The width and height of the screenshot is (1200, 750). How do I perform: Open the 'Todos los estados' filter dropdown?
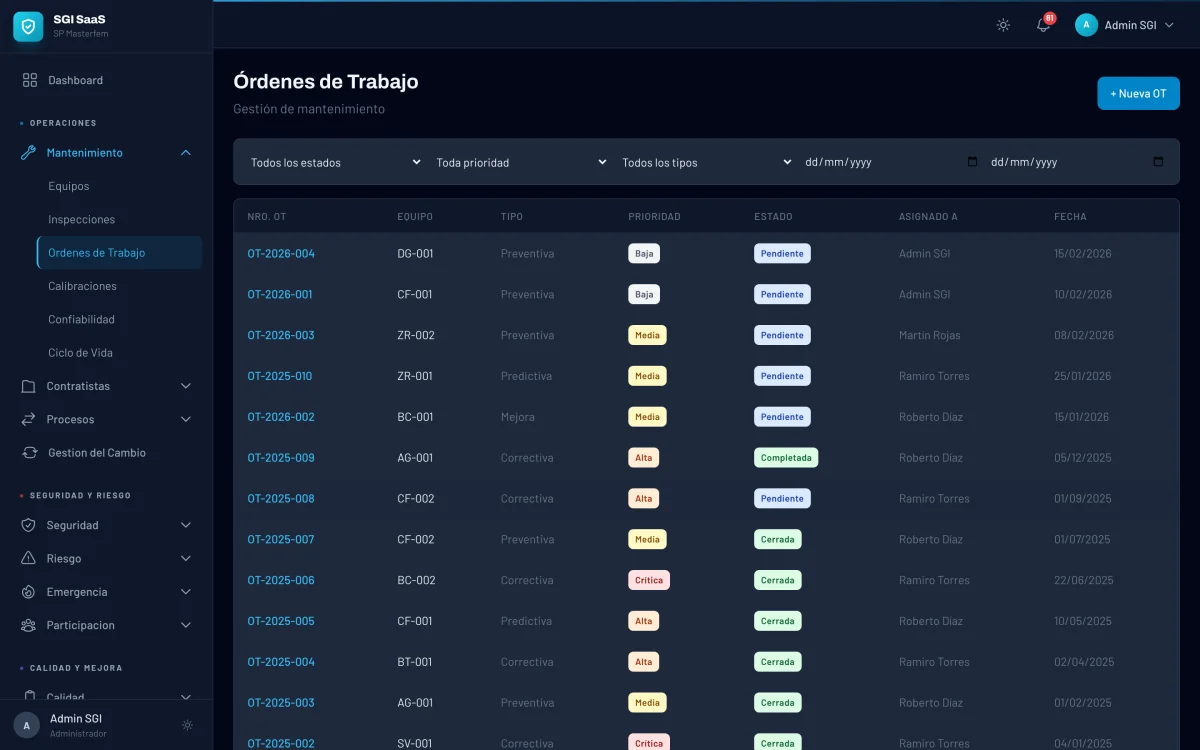[332, 161]
